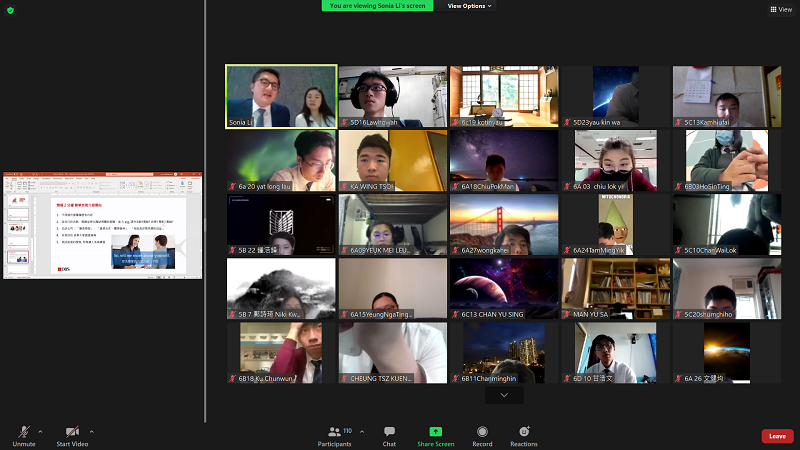Select the 6D 10 participant video tile

[615, 352]
